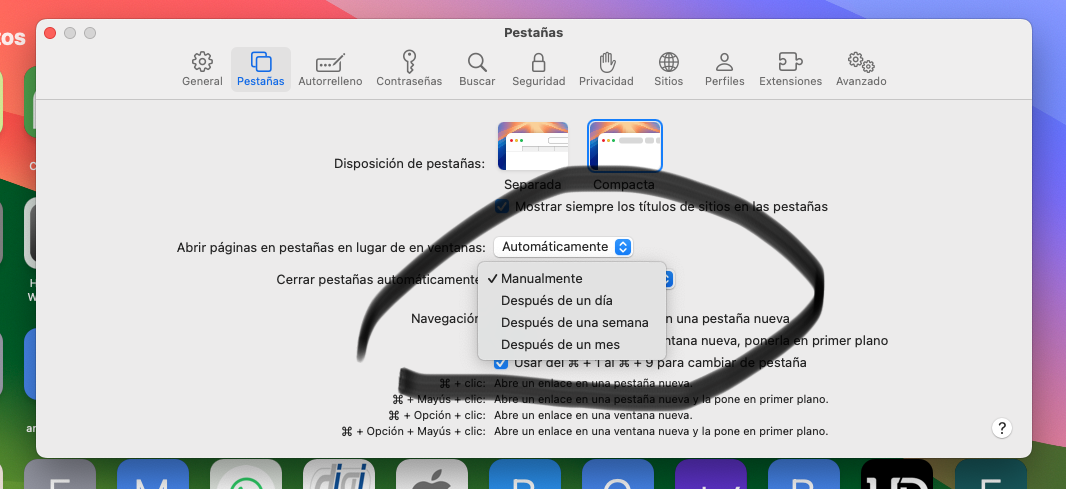1066x489 pixels.
Task: Click the '⌘ + Opción + Mayús + clic:' label
Action: pos(413,431)
